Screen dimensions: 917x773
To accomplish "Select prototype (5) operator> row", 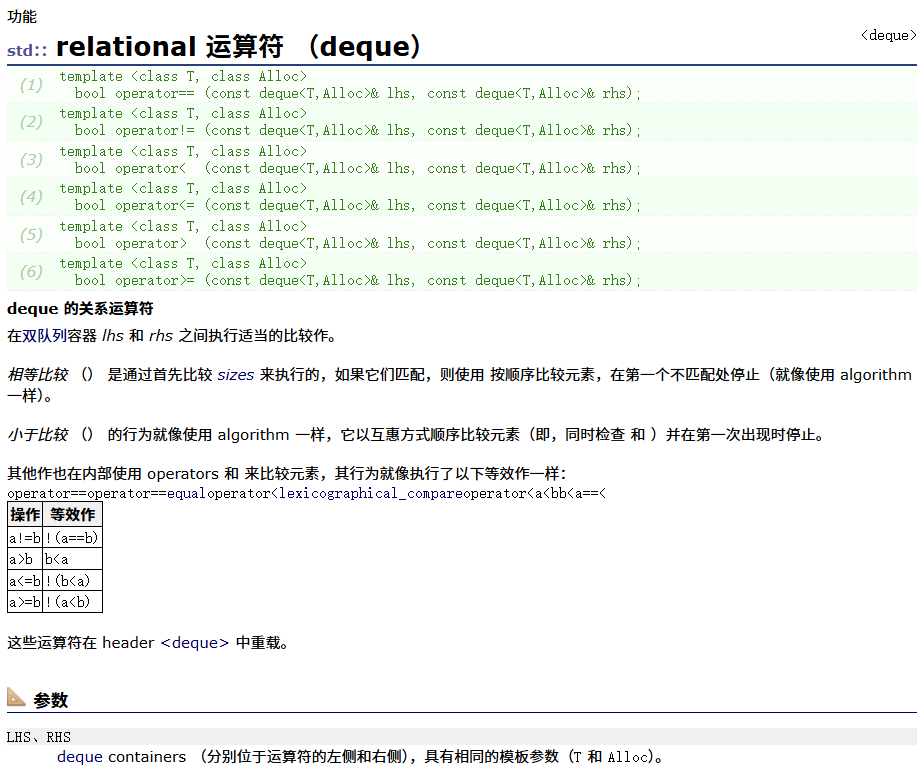I will pyautogui.click(x=462, y=234).
